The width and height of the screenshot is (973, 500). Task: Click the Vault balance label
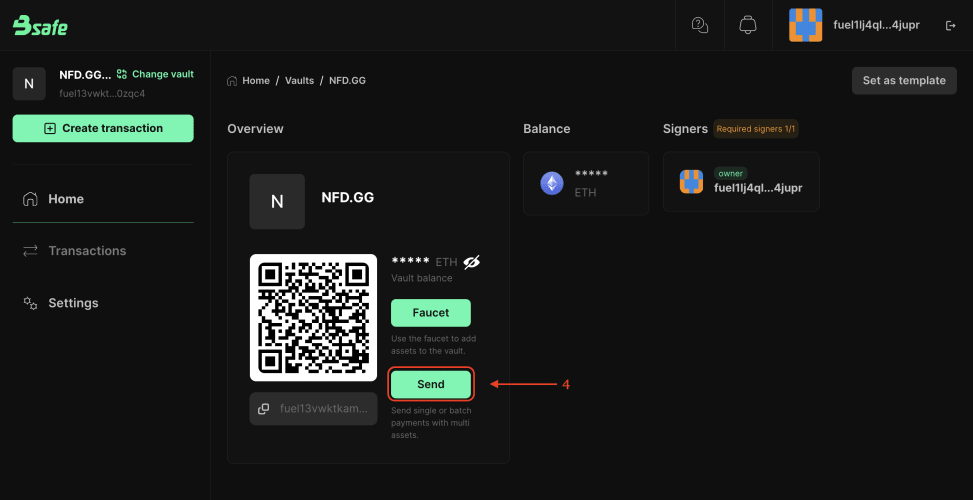421,278
